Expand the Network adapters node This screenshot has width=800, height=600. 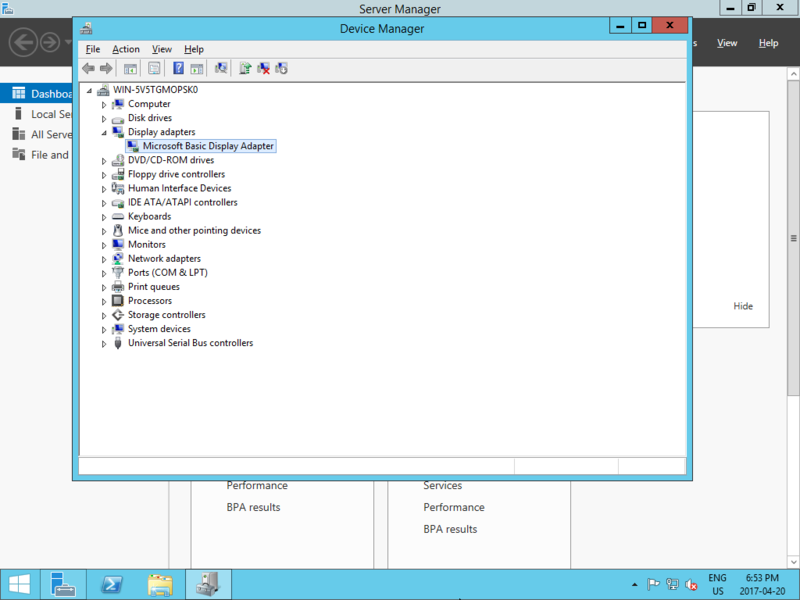104,259
